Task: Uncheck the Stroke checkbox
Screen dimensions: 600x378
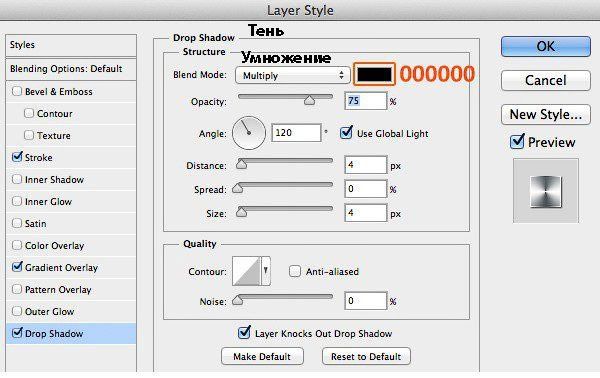Action: point(17,157)
